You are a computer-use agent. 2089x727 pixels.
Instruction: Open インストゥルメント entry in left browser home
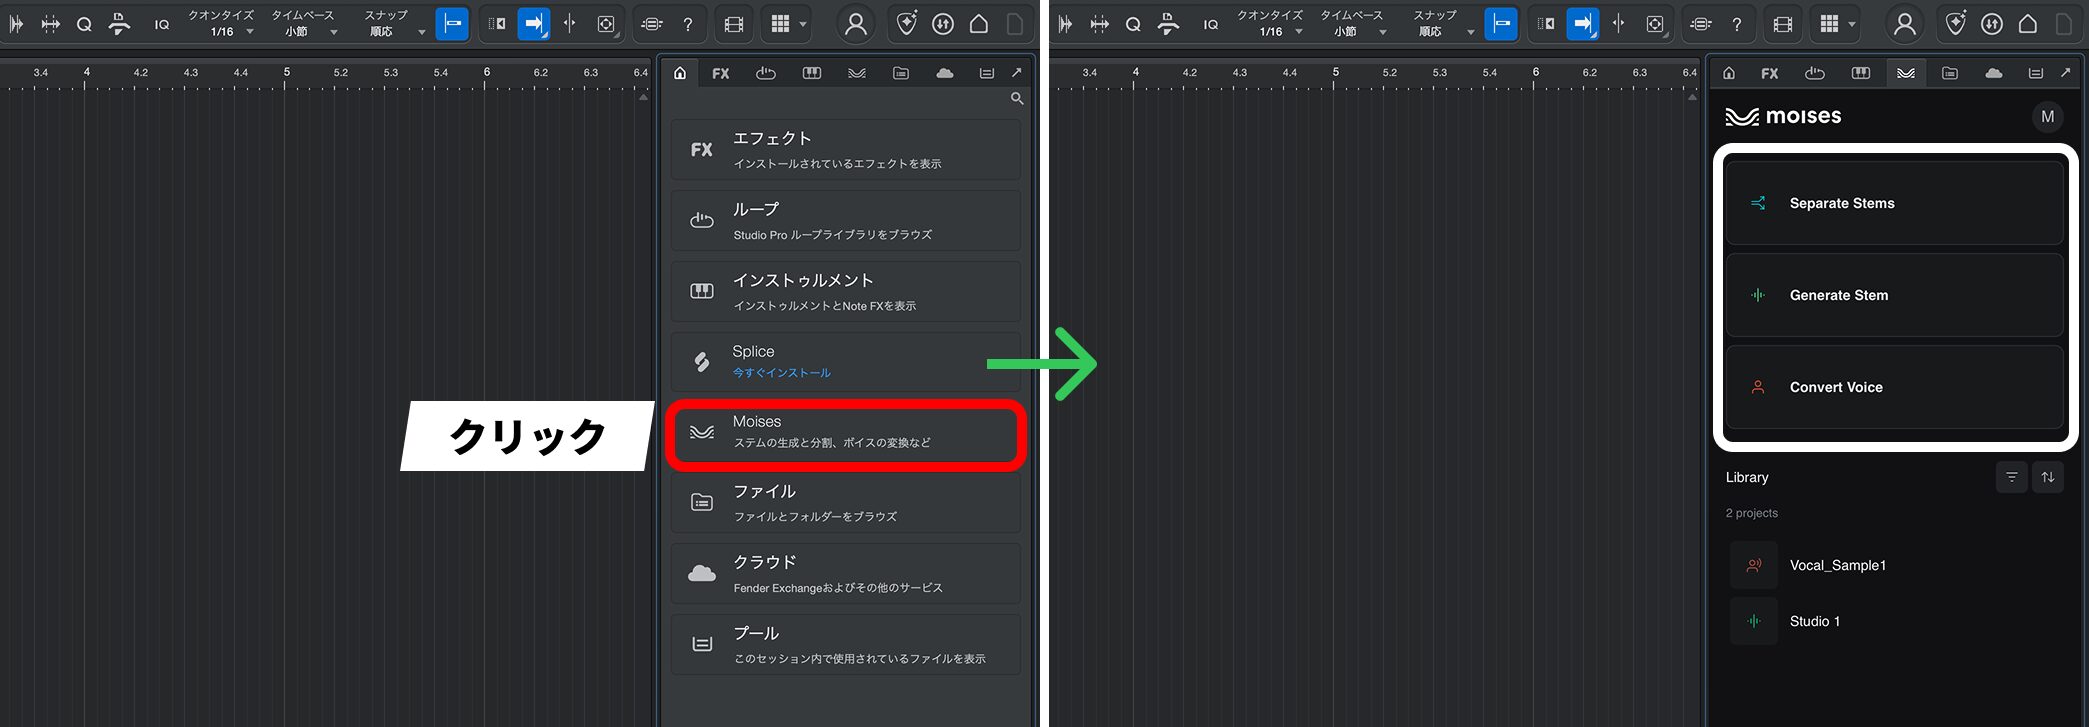pos(846,292)
